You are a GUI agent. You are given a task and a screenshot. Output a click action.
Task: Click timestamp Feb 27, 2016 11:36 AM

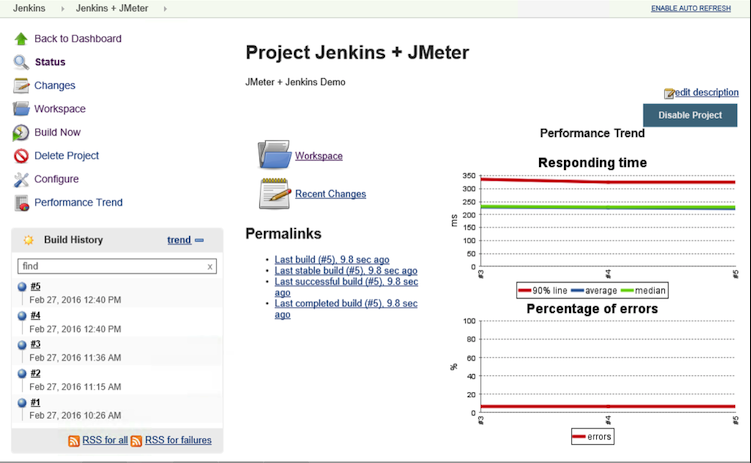pos(75,358)
